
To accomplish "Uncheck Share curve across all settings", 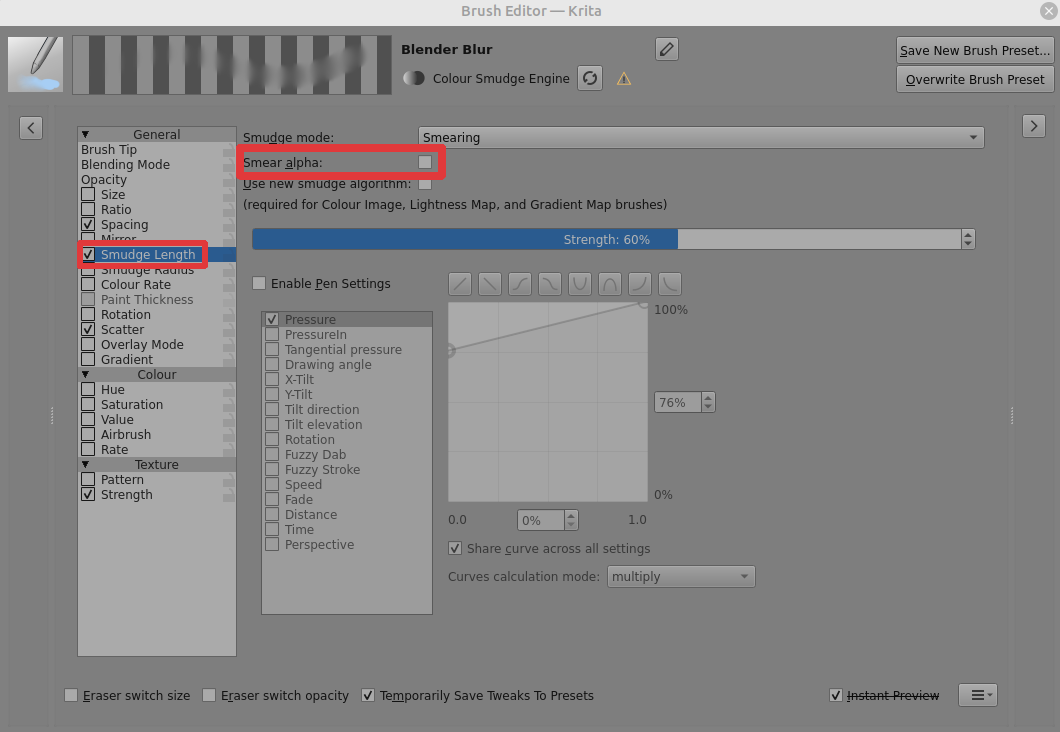I will point(455,548).
